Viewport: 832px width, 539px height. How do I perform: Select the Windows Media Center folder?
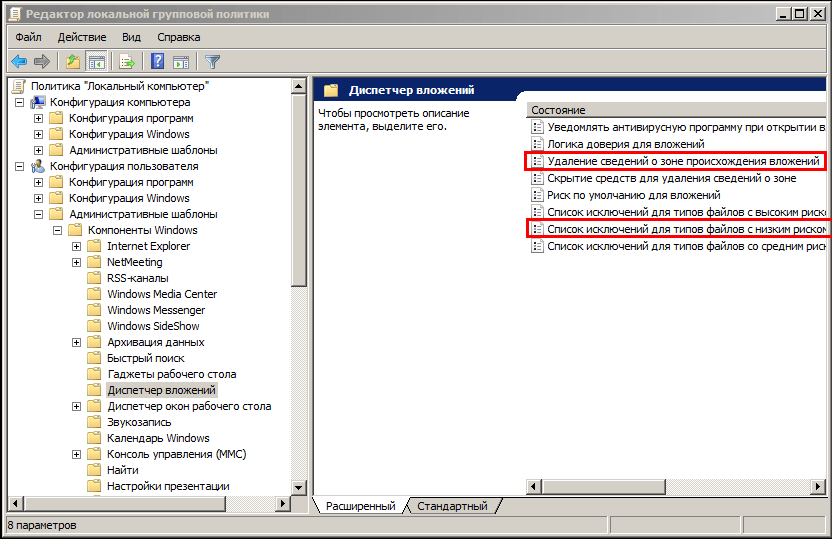(161, 294)
